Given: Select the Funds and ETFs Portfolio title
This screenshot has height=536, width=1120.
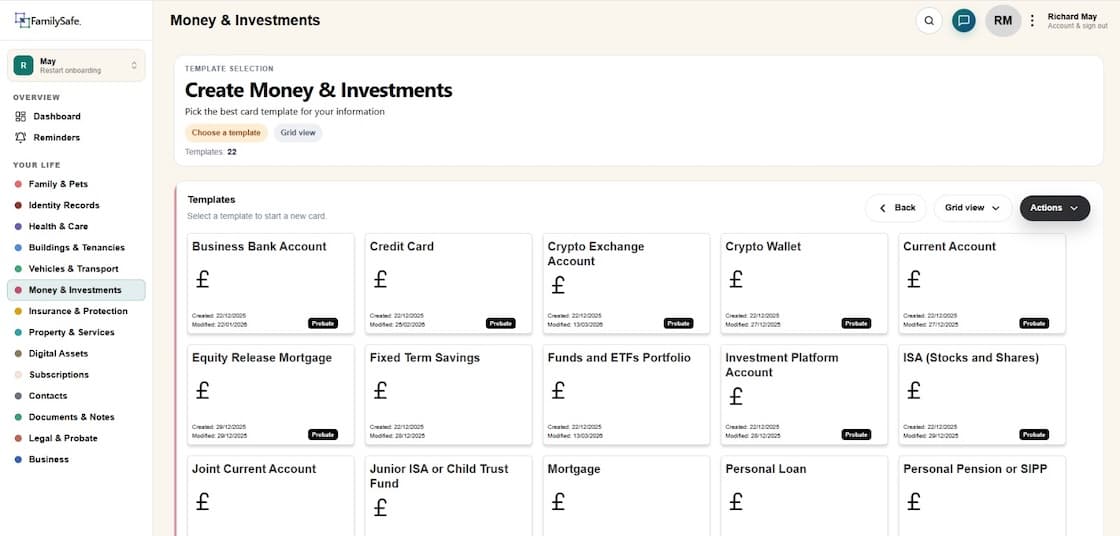Looking at the screenshot, I should click(619, 358).
